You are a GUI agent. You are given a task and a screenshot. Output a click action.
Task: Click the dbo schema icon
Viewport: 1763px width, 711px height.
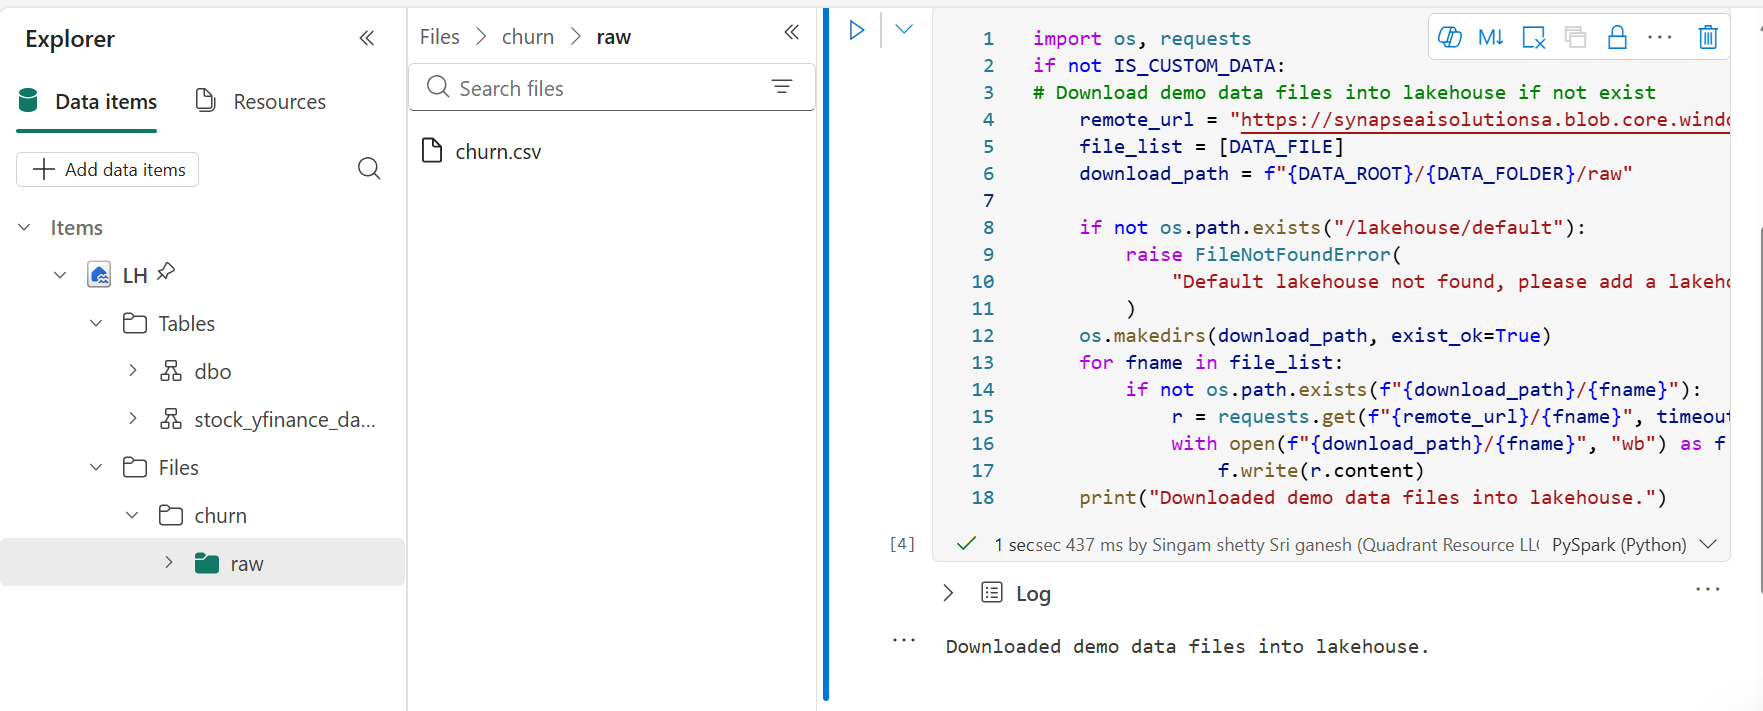[x=171, y=371]
